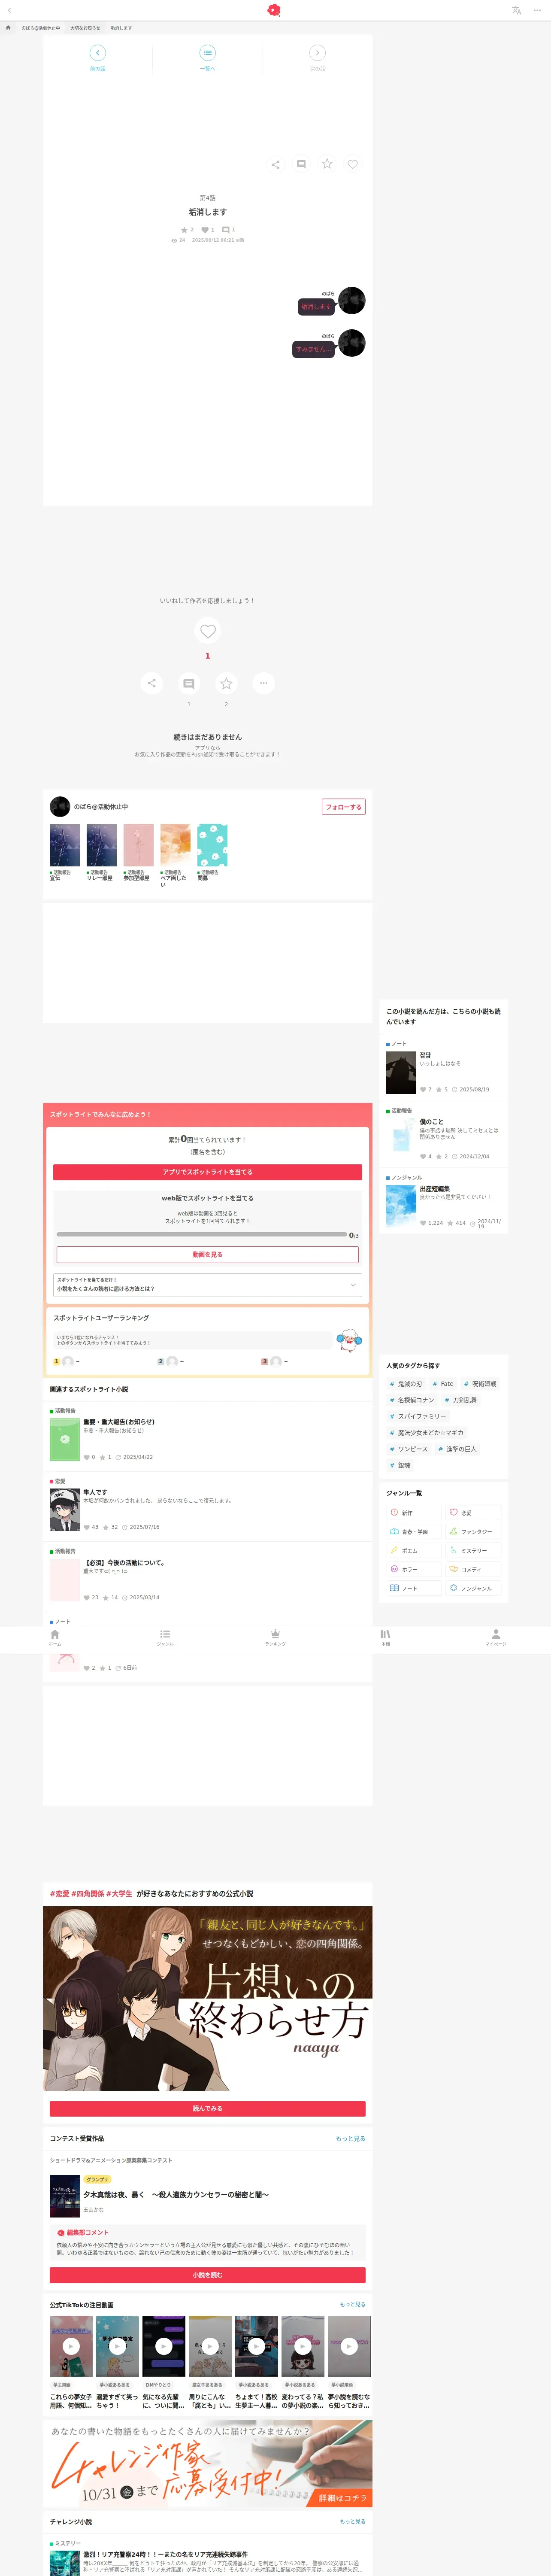Switch to 本棚 tab in bottom navigation
The width and height of the screenshot is (551, 2576).
[385, 1638]
